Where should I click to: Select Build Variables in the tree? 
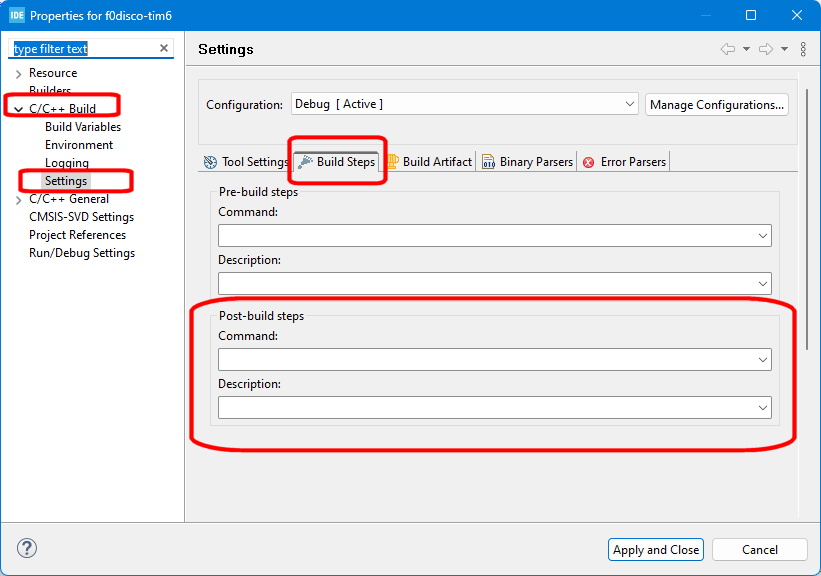(x=83, y=127)
